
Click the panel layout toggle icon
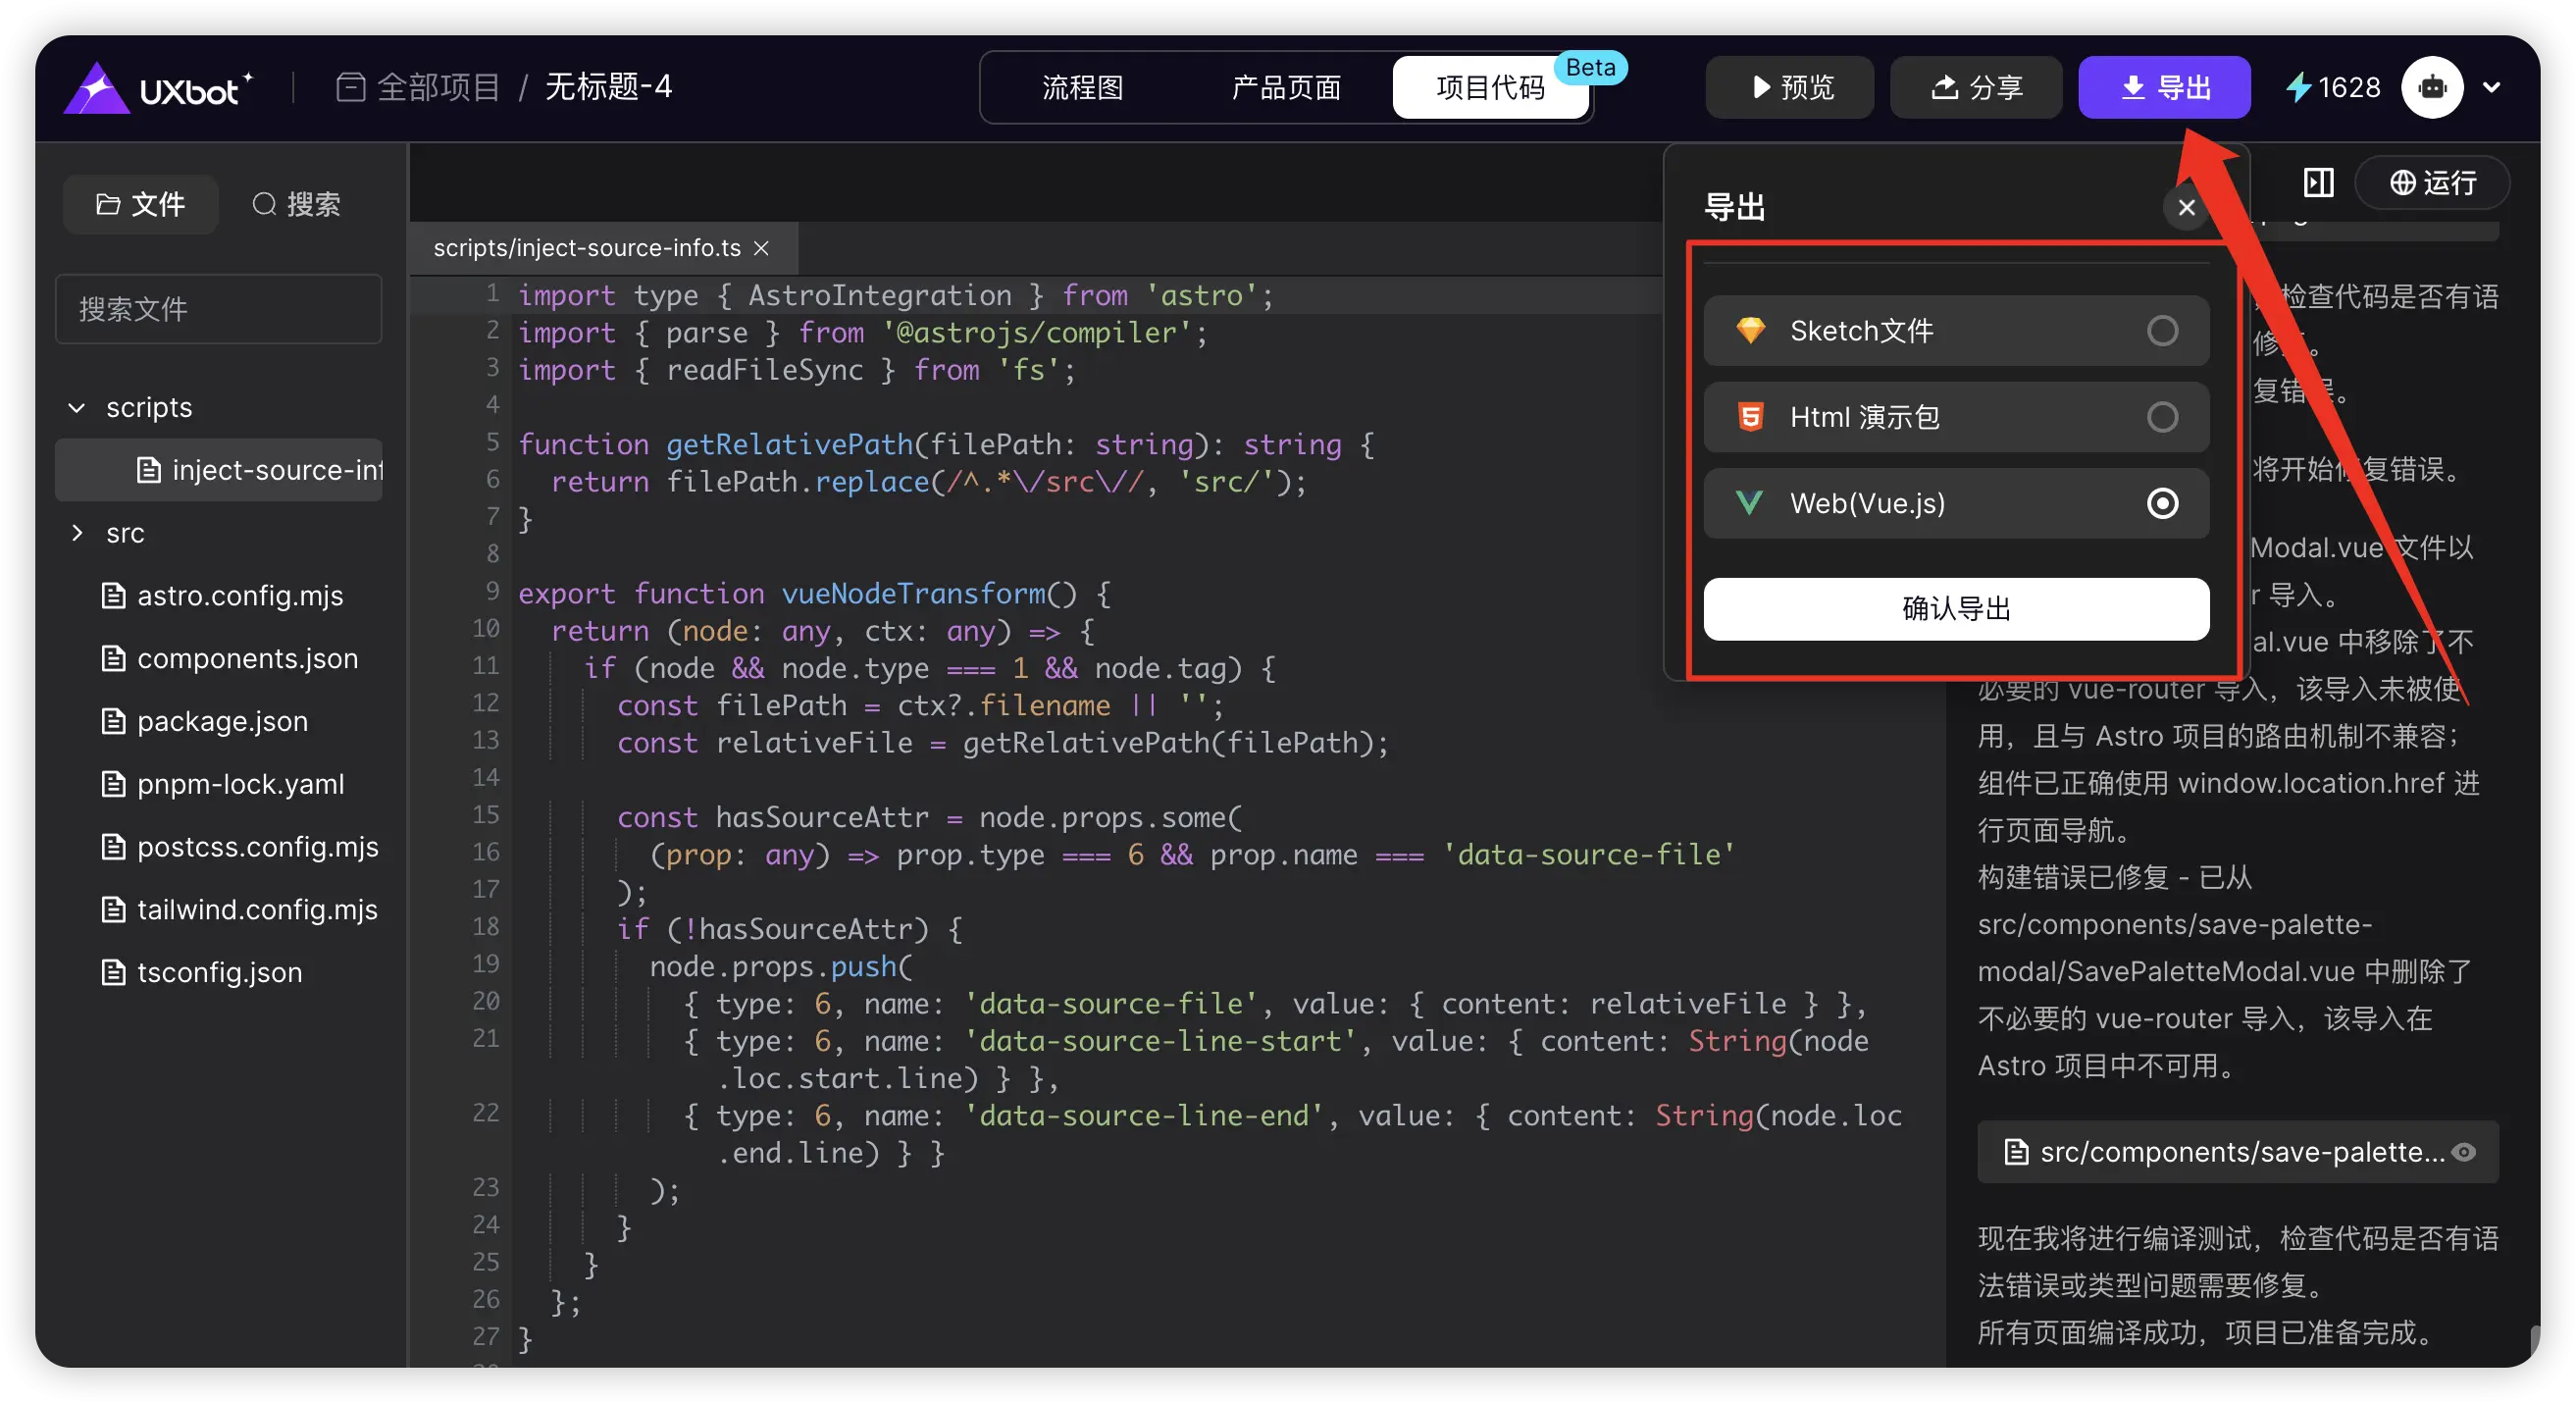(2318, 183)
